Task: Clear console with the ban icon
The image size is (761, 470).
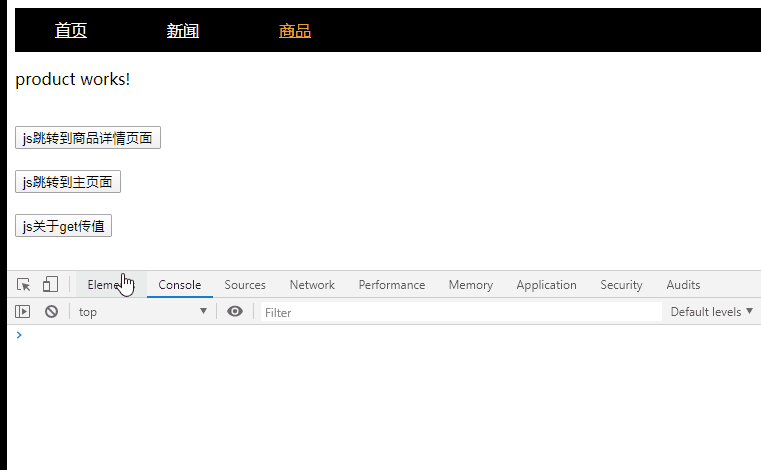Action: pos(51,312)
